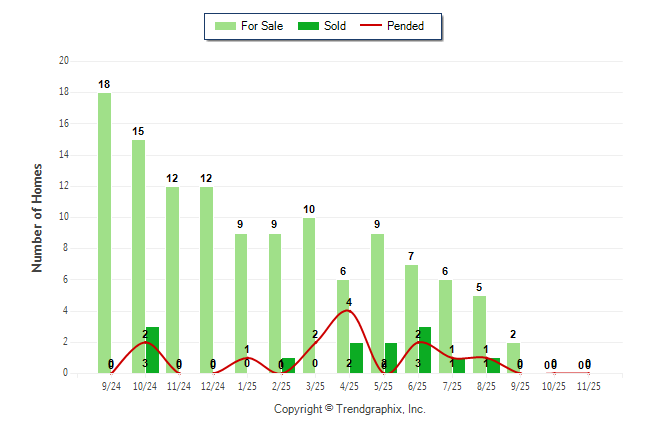Image resolution: width=646 pixels, height=434 pixels.
Task: Click the Trendgraphix copyright text
Action: 350,409
